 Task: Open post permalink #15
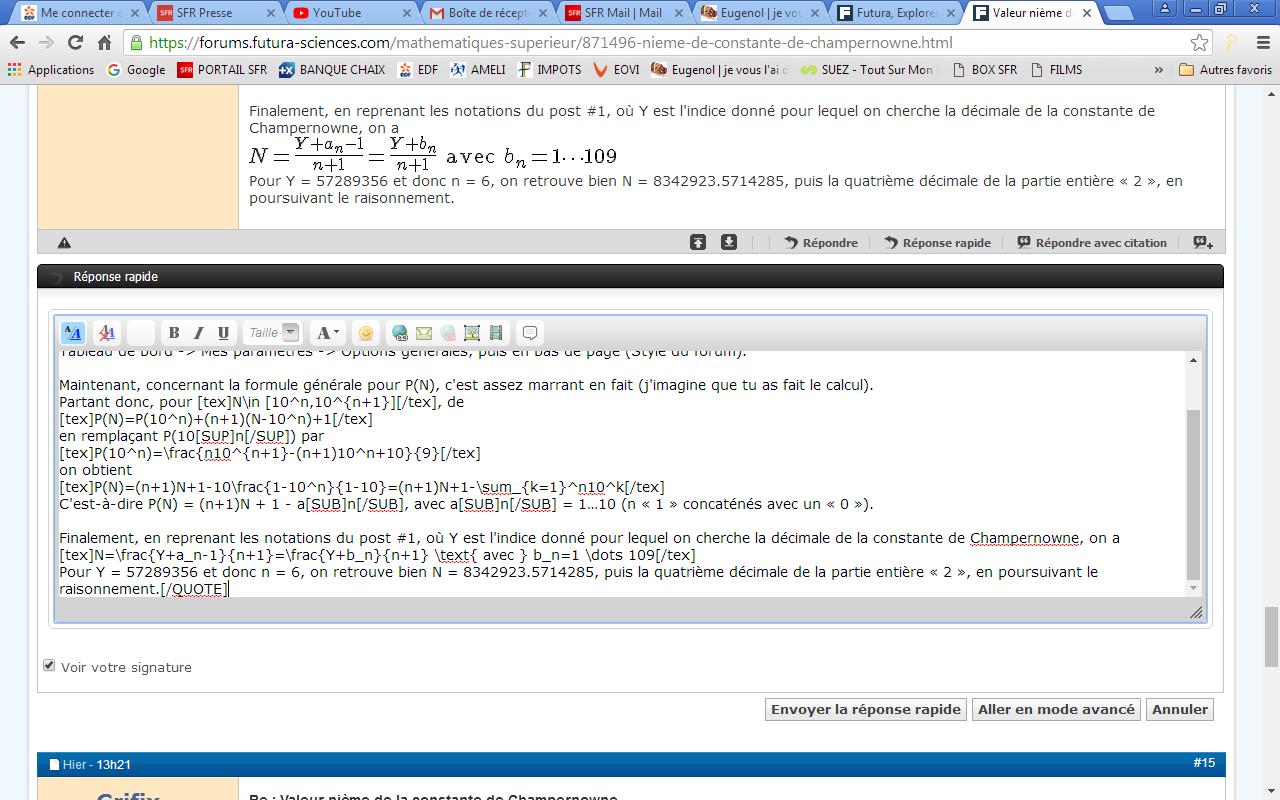click(1204, 763)
